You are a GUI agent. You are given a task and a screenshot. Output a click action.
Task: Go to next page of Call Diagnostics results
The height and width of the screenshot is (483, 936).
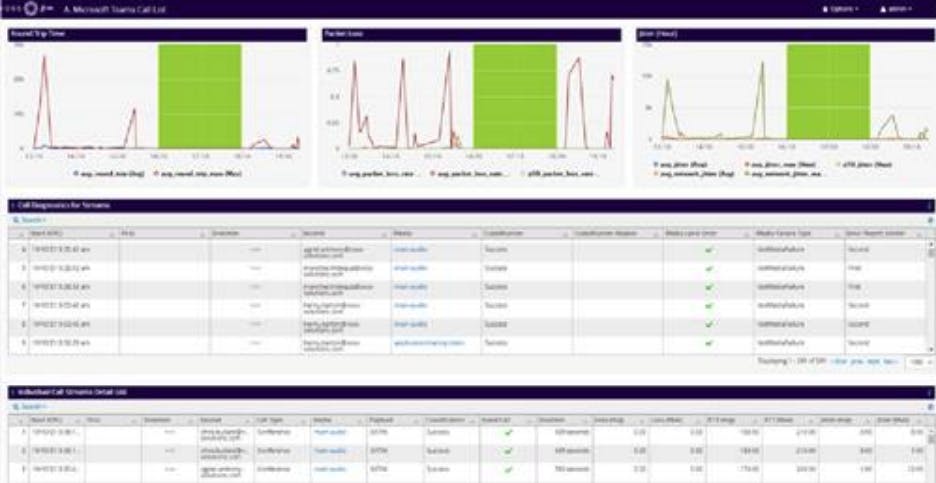(x=871, y=361)
